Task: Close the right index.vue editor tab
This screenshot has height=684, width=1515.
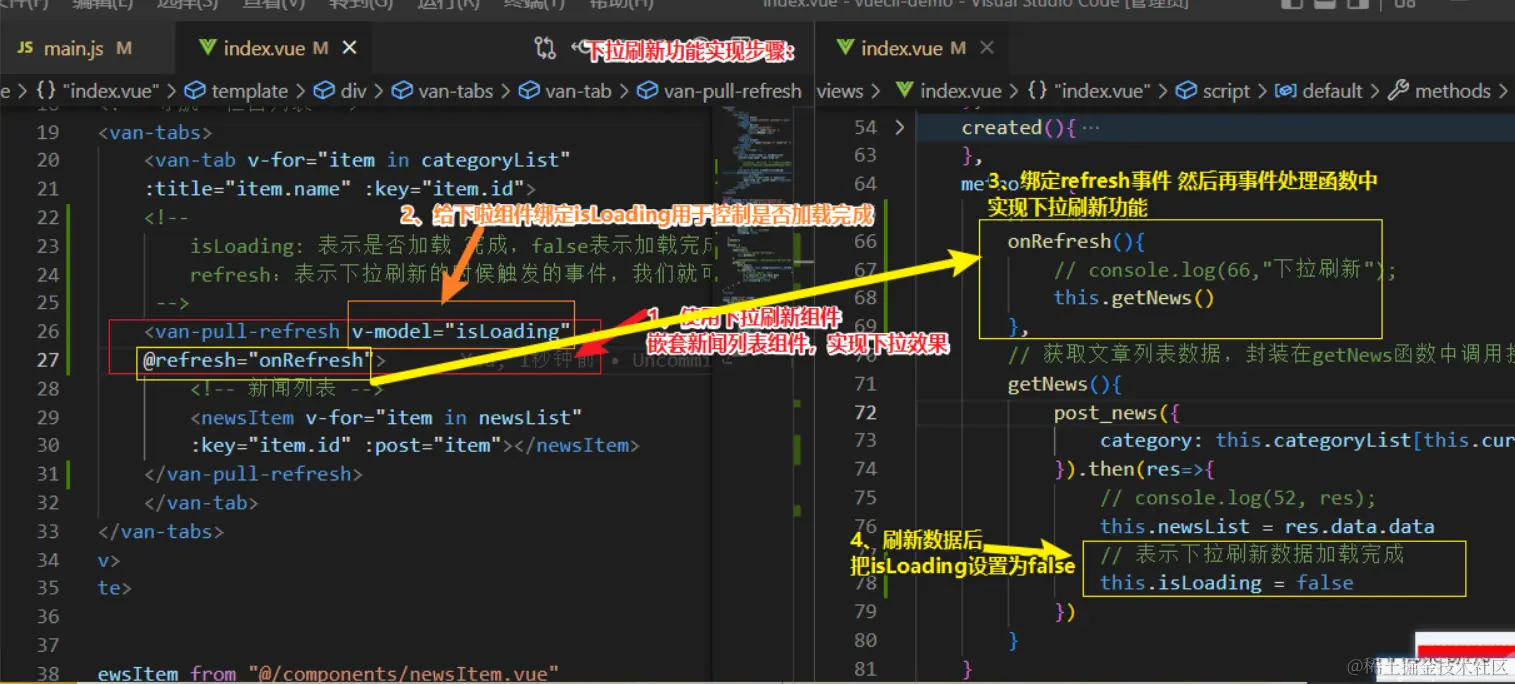Action: pyautogui.click(x=987, y=48)
